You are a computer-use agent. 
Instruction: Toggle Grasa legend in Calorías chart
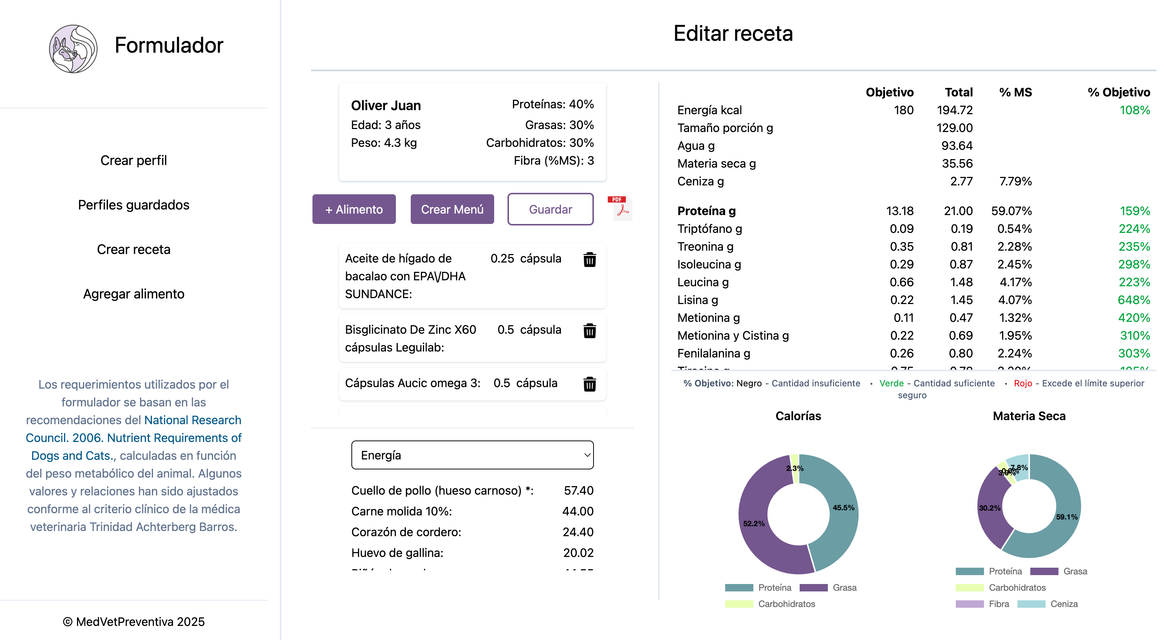click(828, 588)
